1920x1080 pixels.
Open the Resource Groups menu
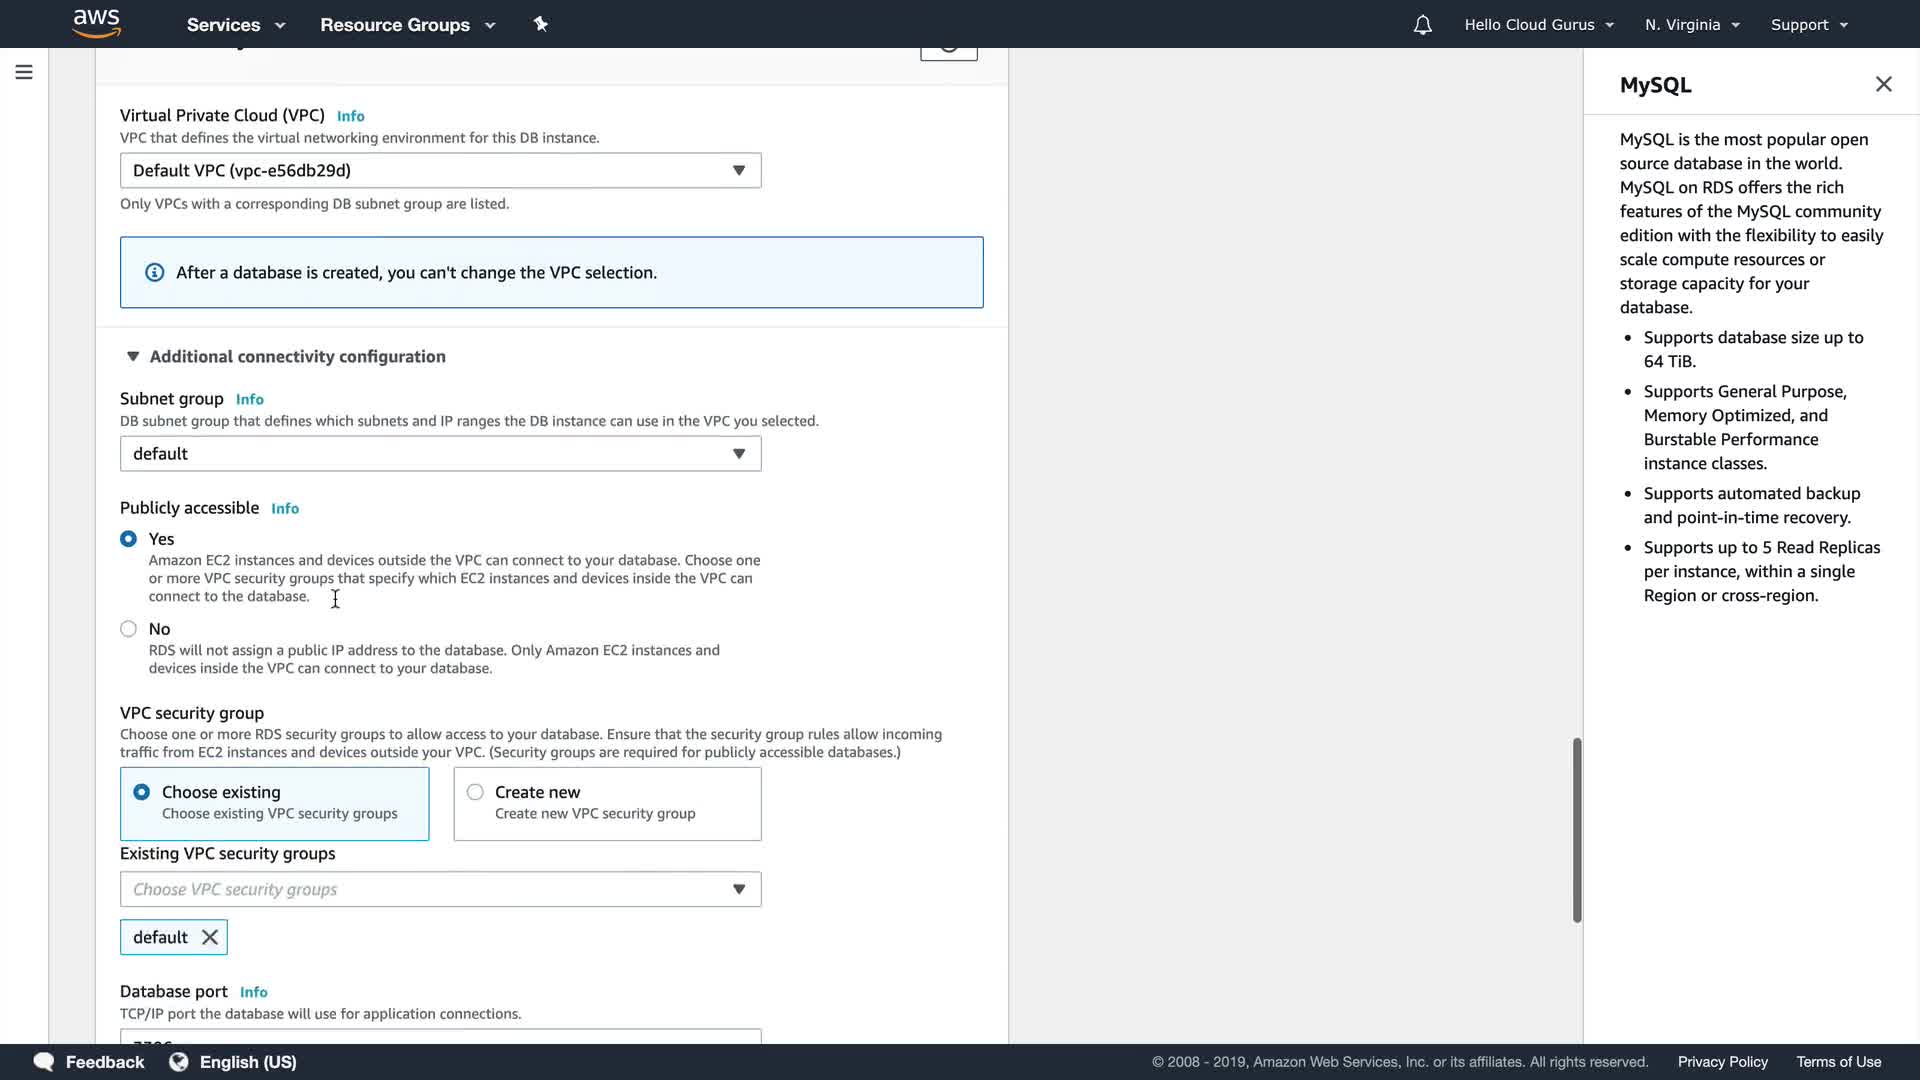coord(407,25)
